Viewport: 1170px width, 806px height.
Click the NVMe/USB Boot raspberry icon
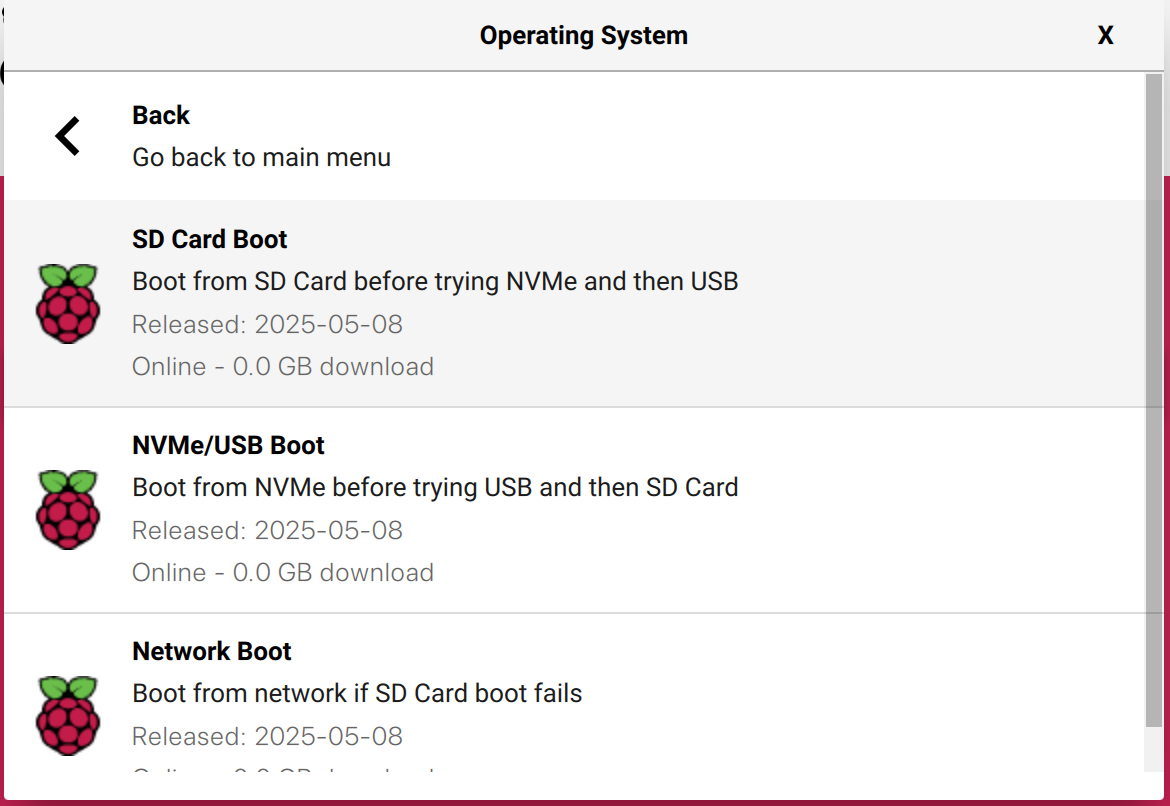click(x=68, y=510)
